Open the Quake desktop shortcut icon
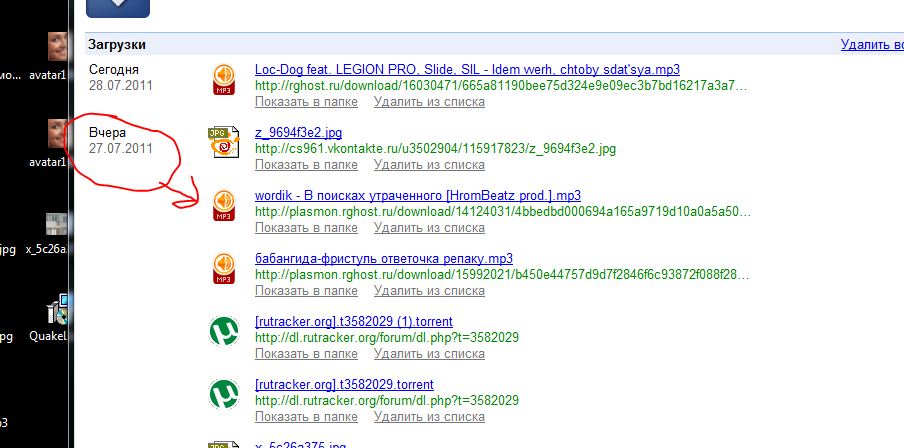Viewport: 904px width, 448px height. 59,312
